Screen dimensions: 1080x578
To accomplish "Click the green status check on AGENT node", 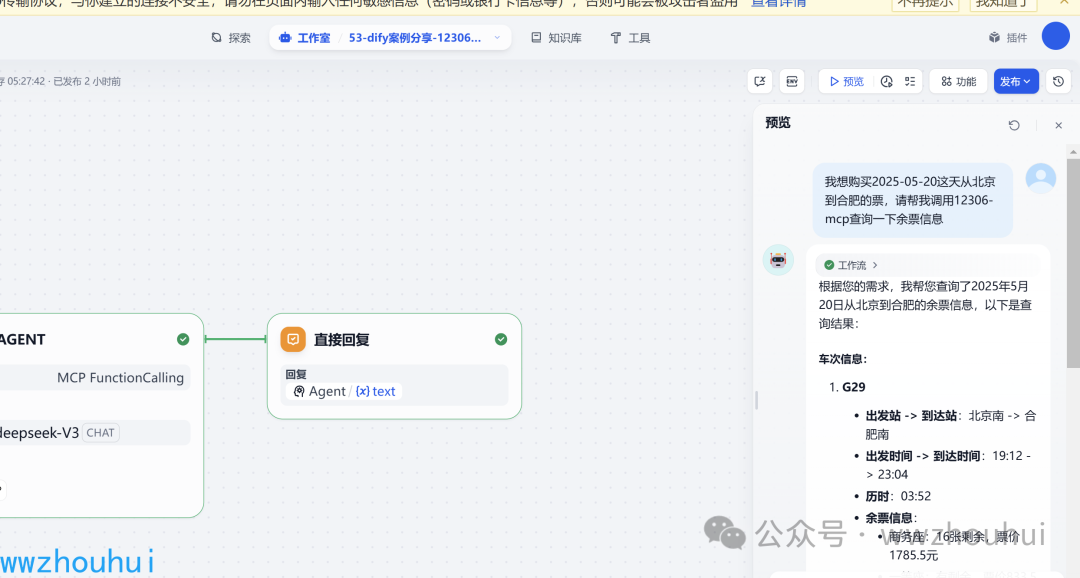I will (183, 339).
